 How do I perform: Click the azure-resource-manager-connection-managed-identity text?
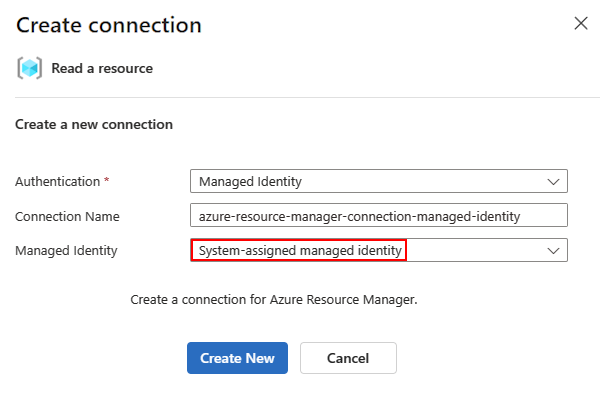(x=359, y=216)
